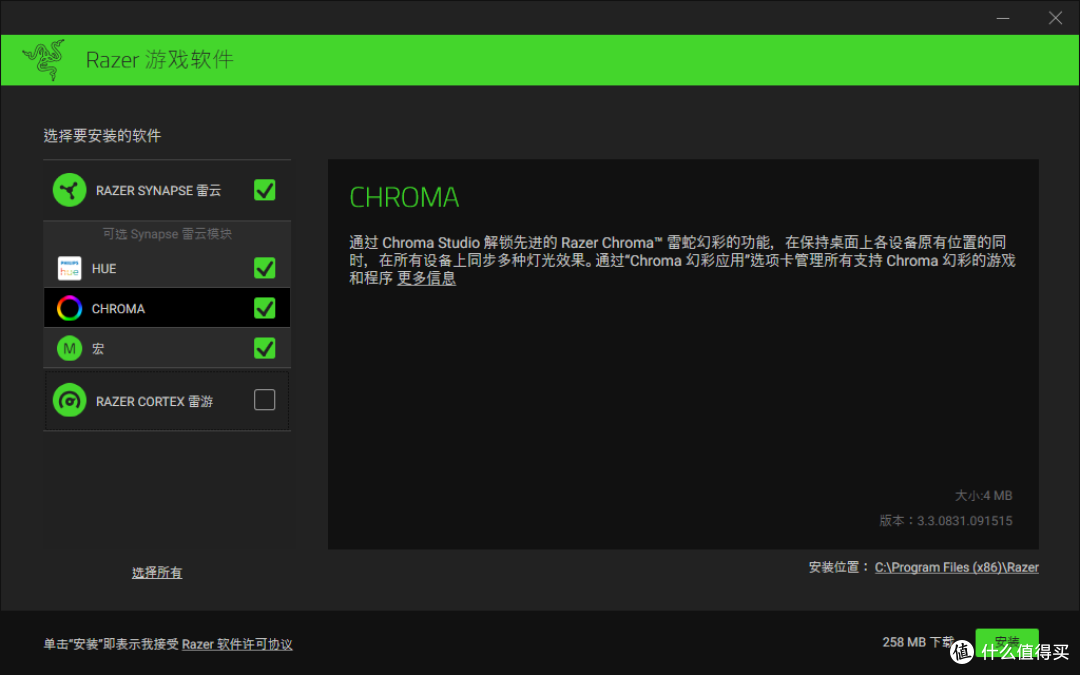Click the Razer Cortex green icon
1080x675 pixels.
70,400
